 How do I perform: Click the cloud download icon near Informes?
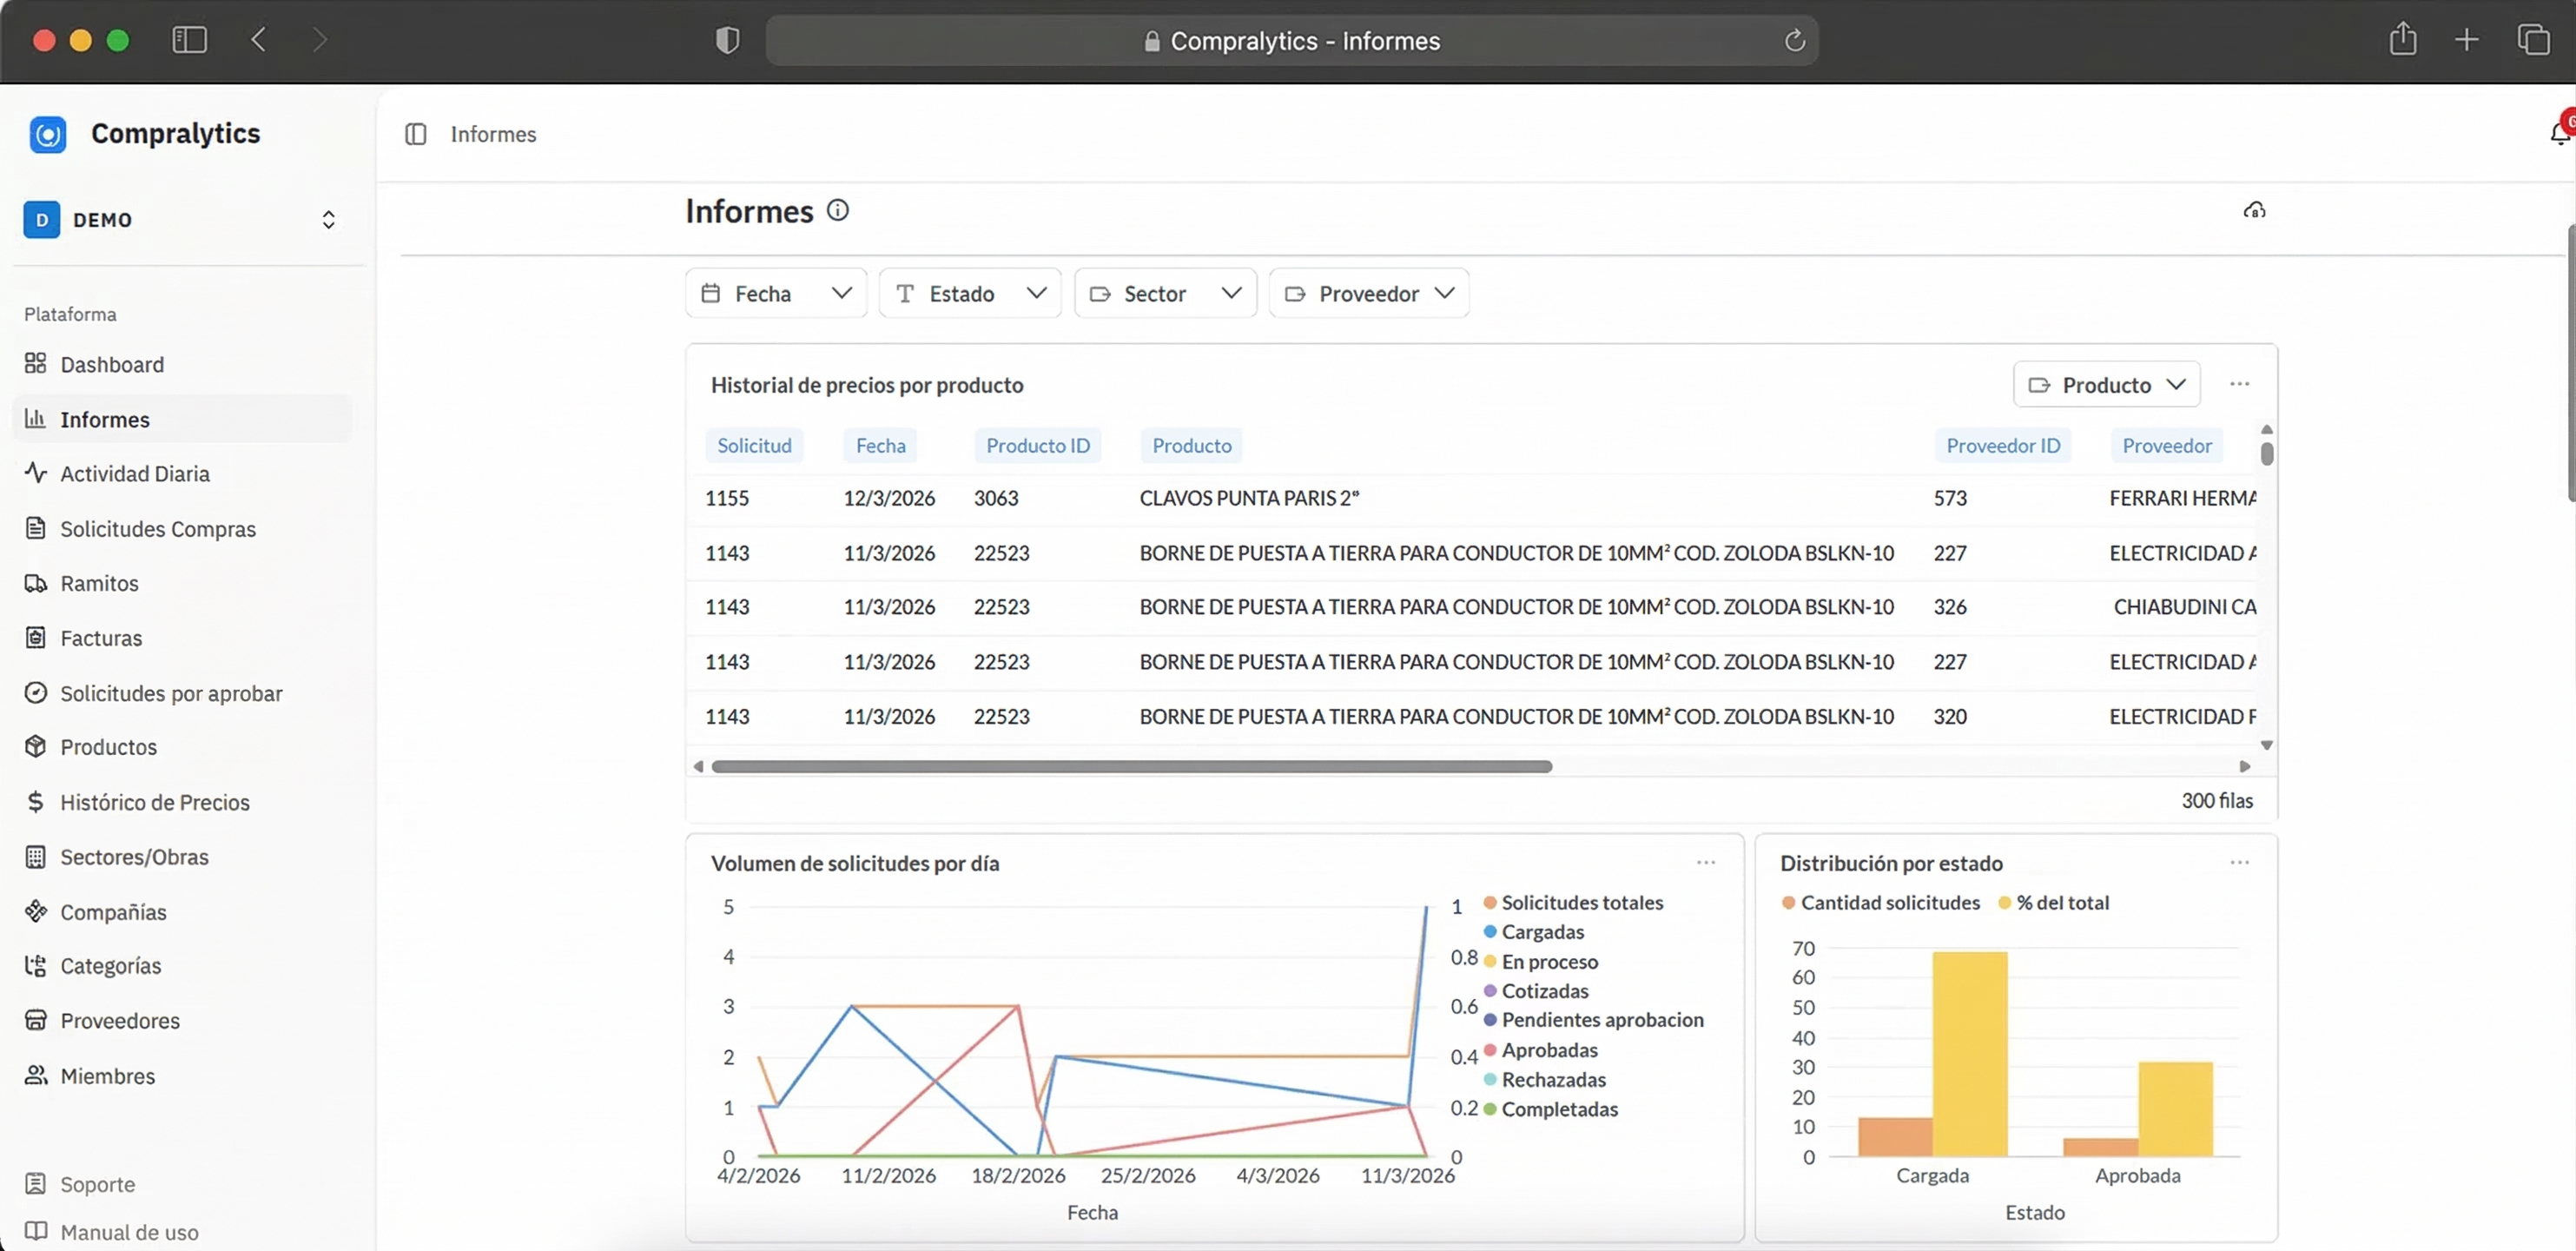[x=2254, y=210]
